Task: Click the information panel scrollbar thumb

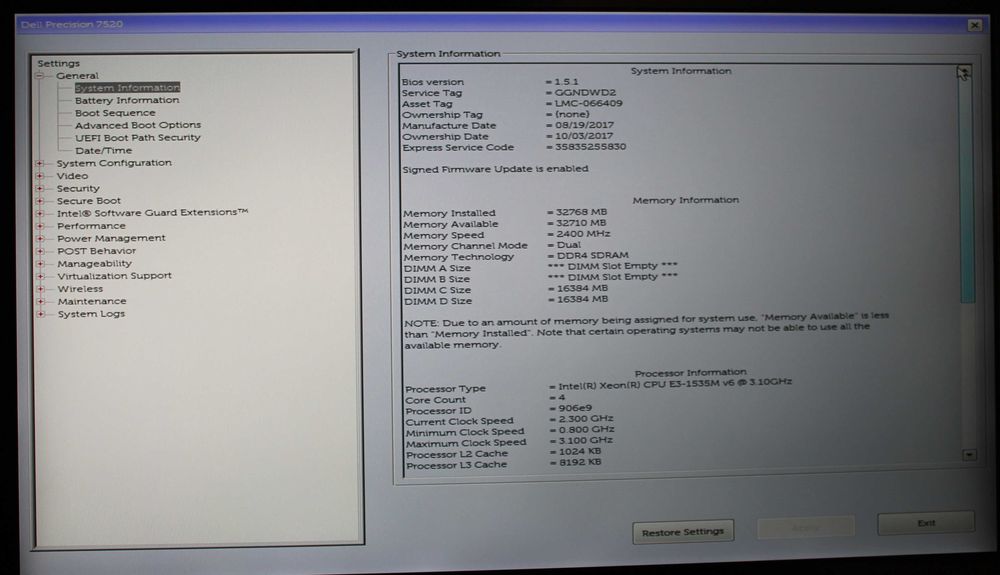Action: click(967, 191)
